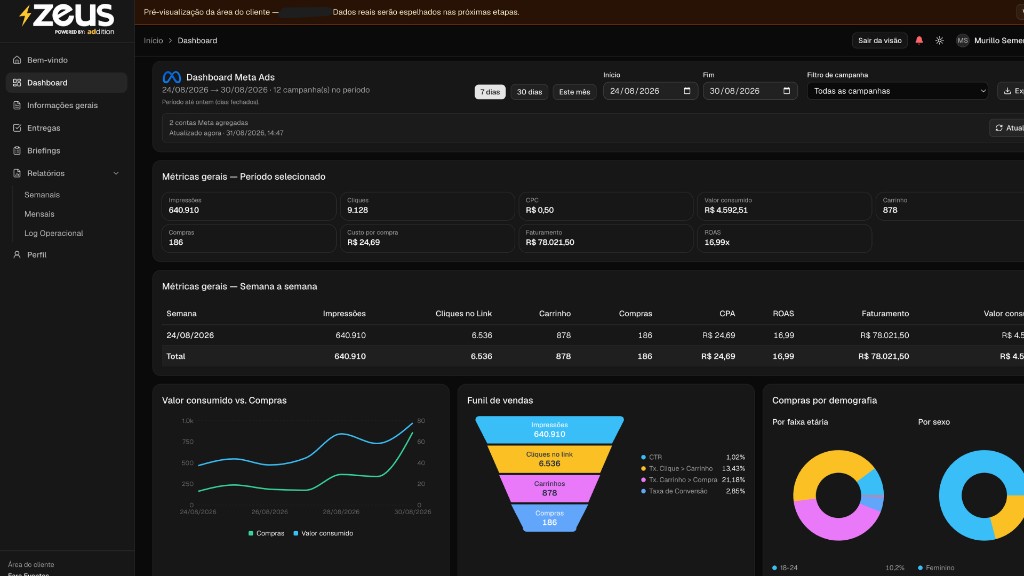This screenshot has width=1024, height=576.
Task: Click the Faturamento column header
Action: 885,313
